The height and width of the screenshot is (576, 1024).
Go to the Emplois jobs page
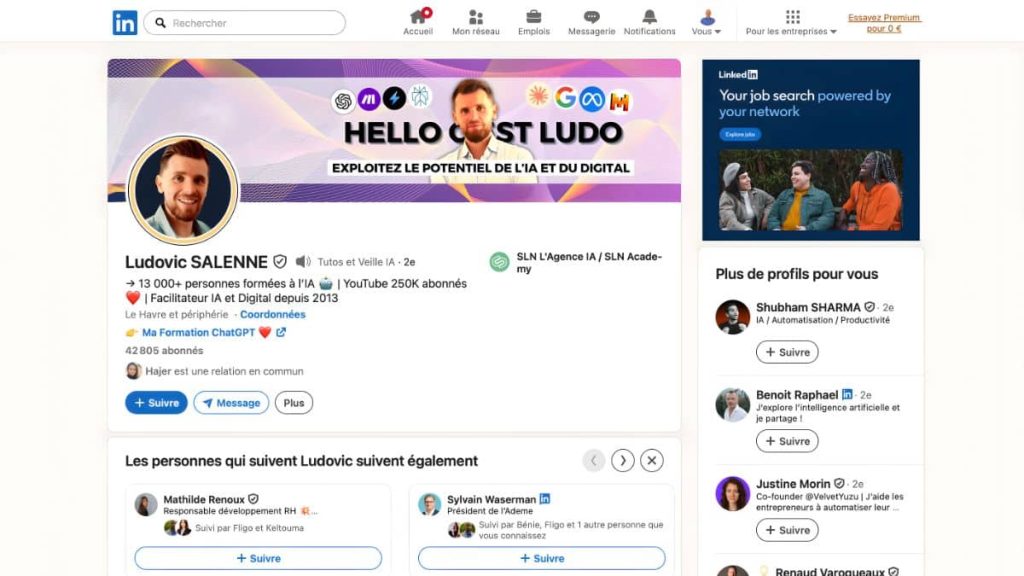(534, 22)
